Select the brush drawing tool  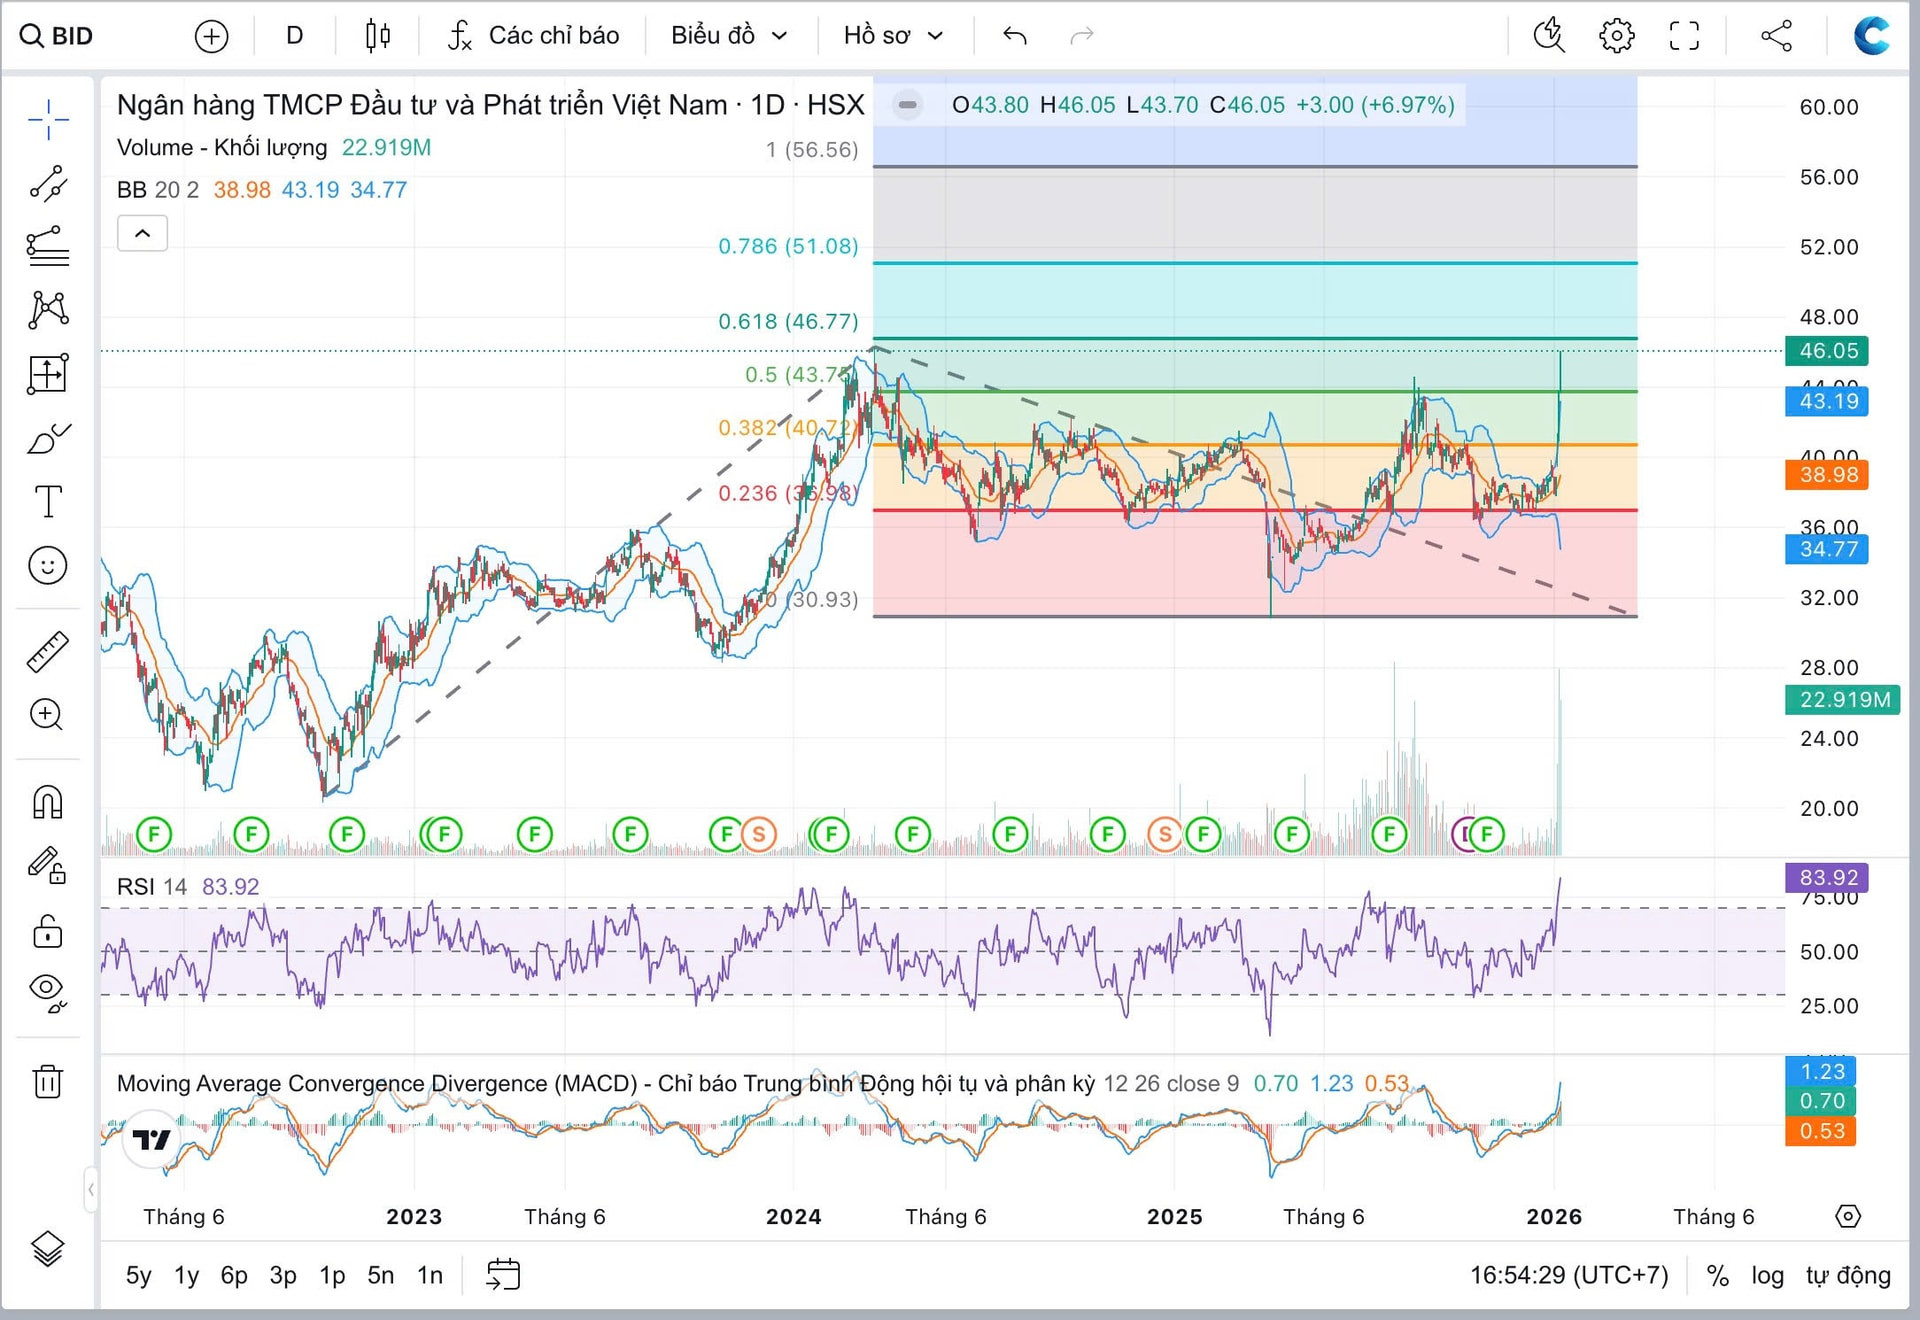point(48,438)
